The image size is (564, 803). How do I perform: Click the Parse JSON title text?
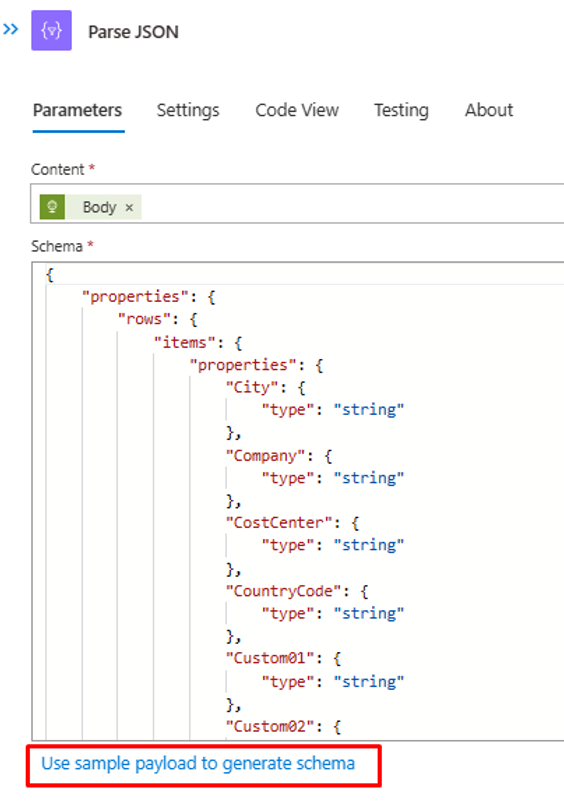click(x=133, y=32)
